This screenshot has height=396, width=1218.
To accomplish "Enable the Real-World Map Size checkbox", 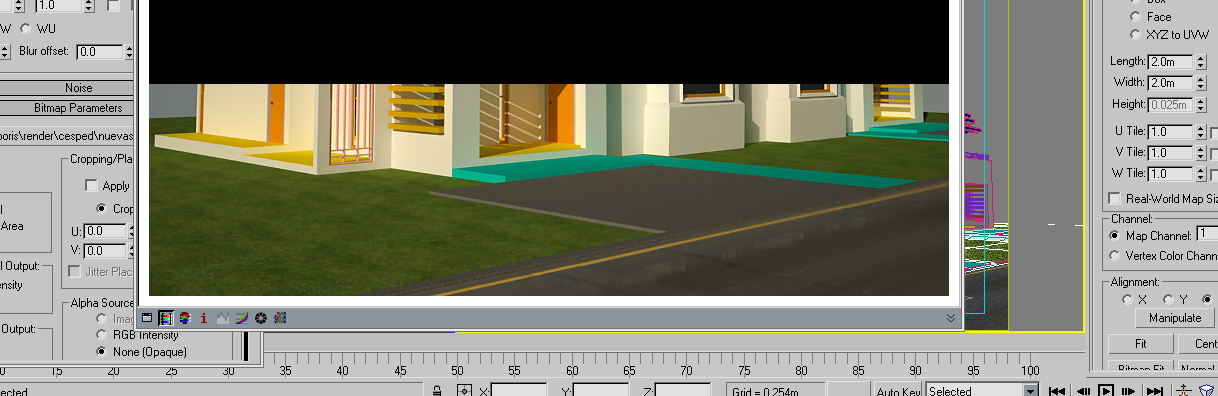I will [x=1115, y=199].
